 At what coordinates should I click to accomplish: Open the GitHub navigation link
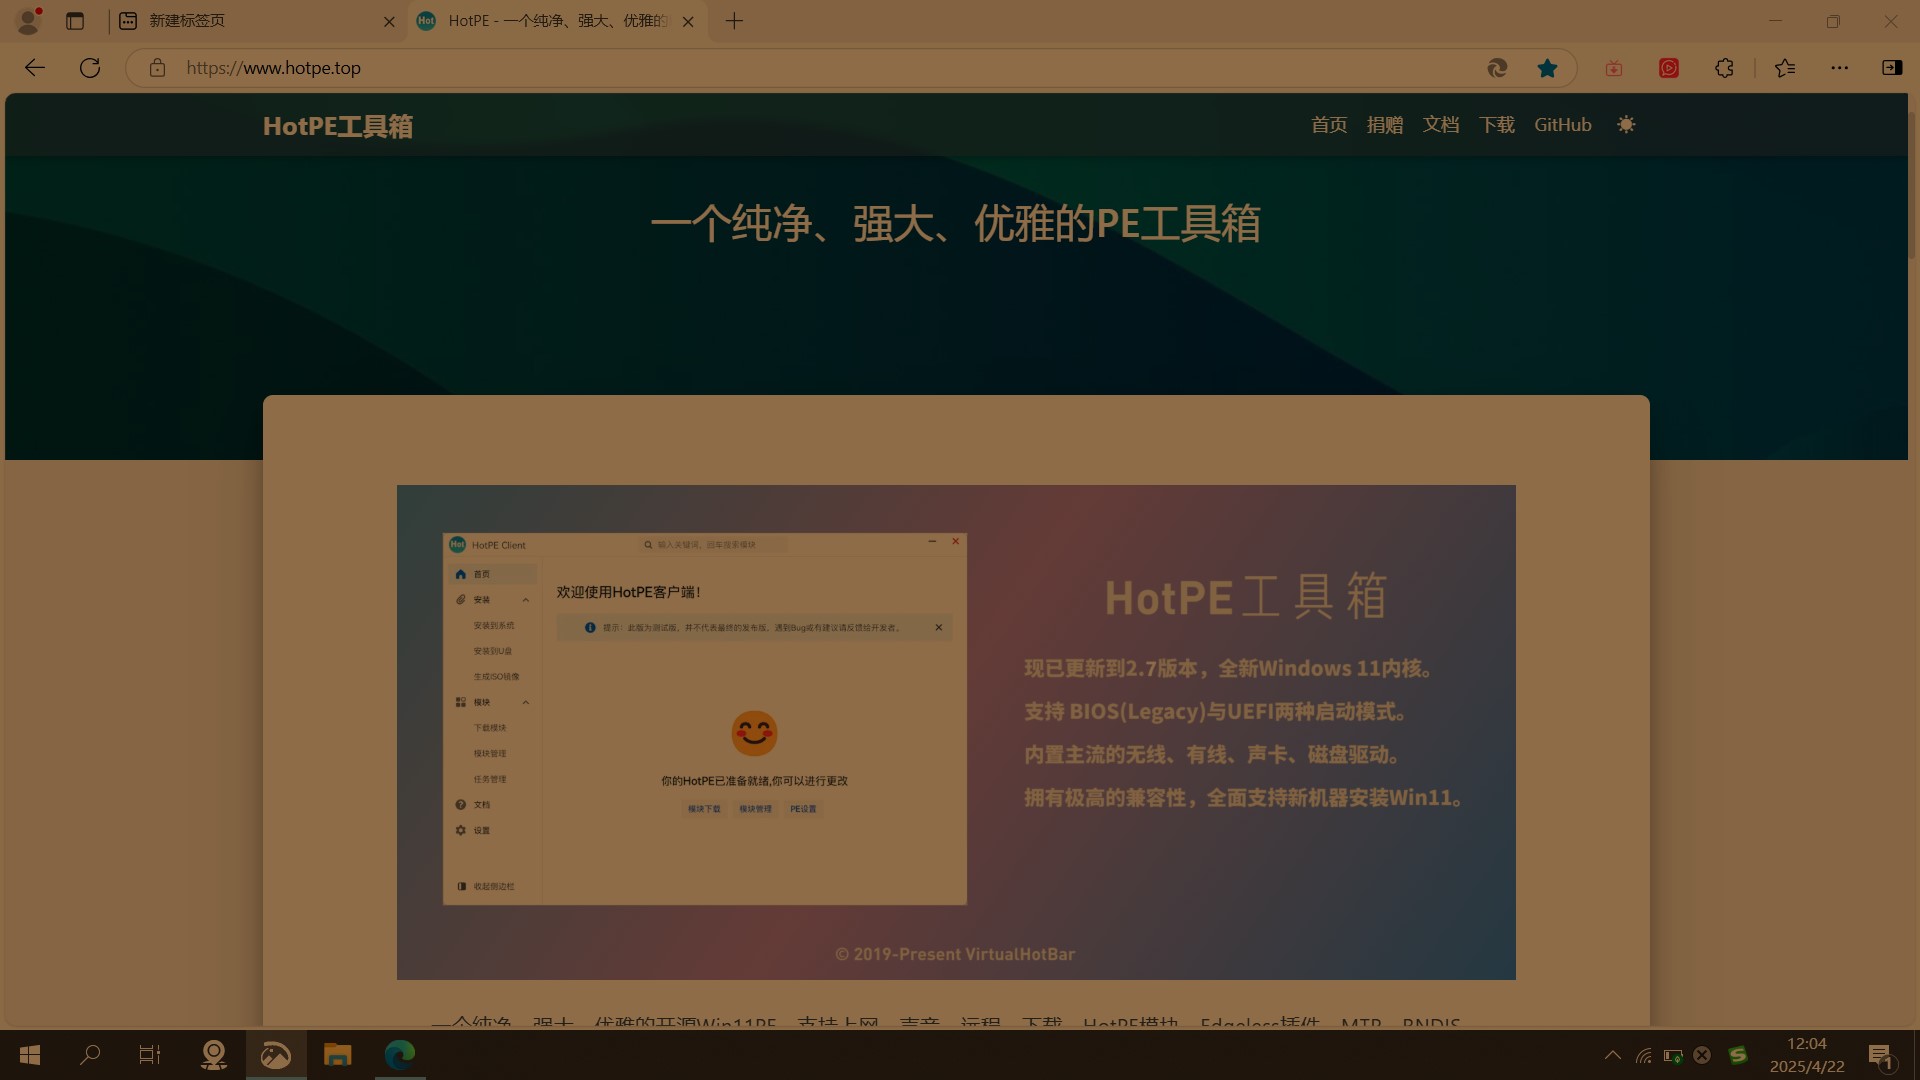pos(1563,125)
